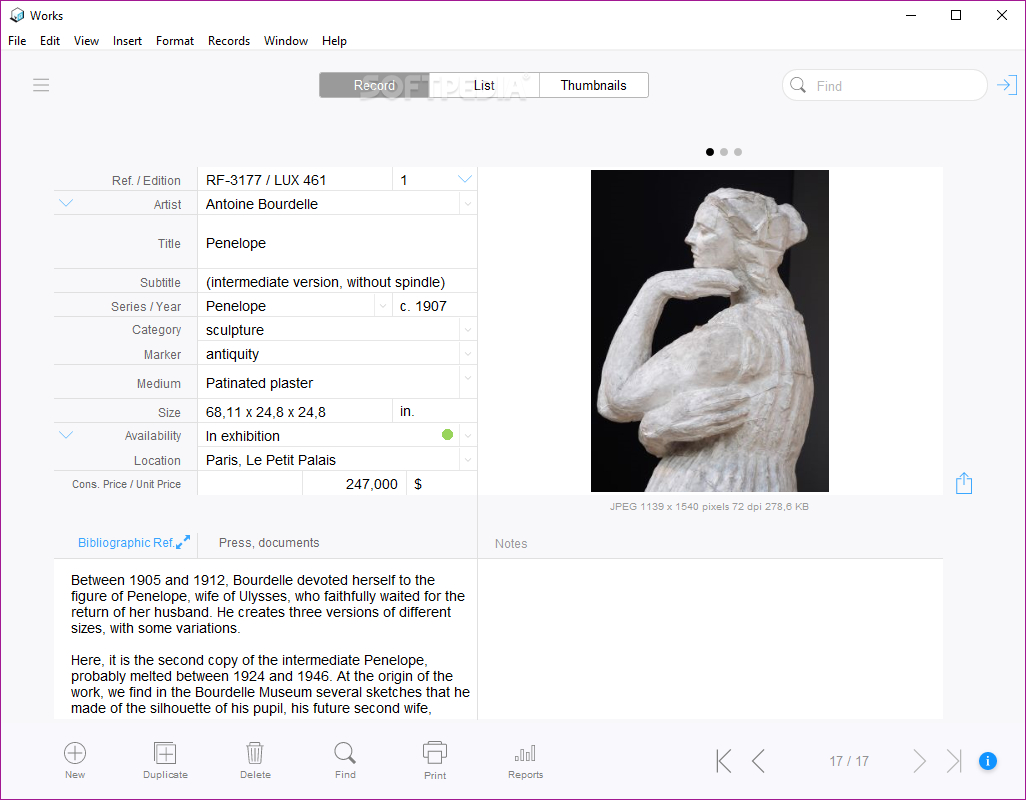Image resolution: width=1026 pixels, height=800 pixels.
Task: Switch to Record view
Action: tap(374, 85)
